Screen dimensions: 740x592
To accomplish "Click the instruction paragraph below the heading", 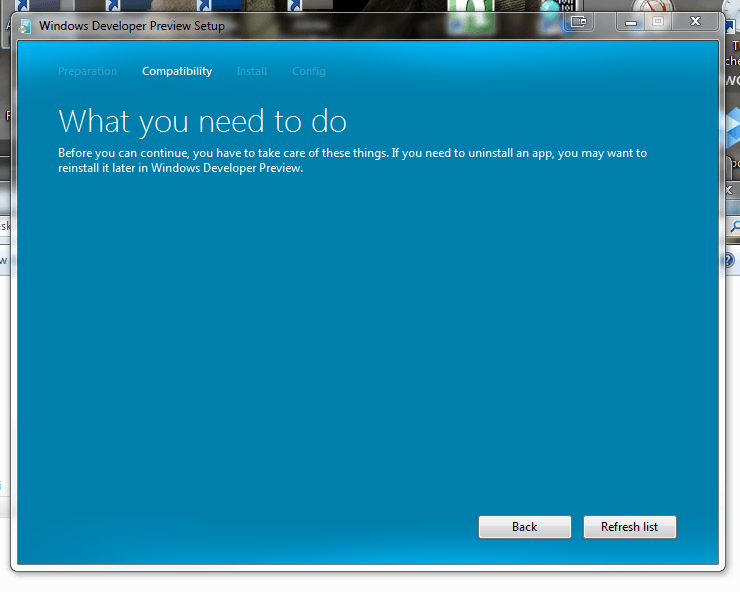I will coord(352,160).
